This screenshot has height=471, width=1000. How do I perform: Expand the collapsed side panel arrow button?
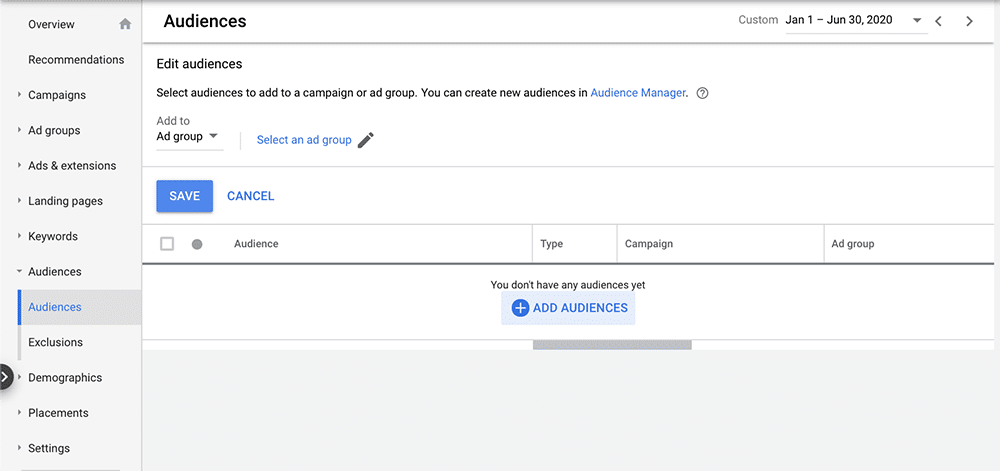(x=6, y=377)
